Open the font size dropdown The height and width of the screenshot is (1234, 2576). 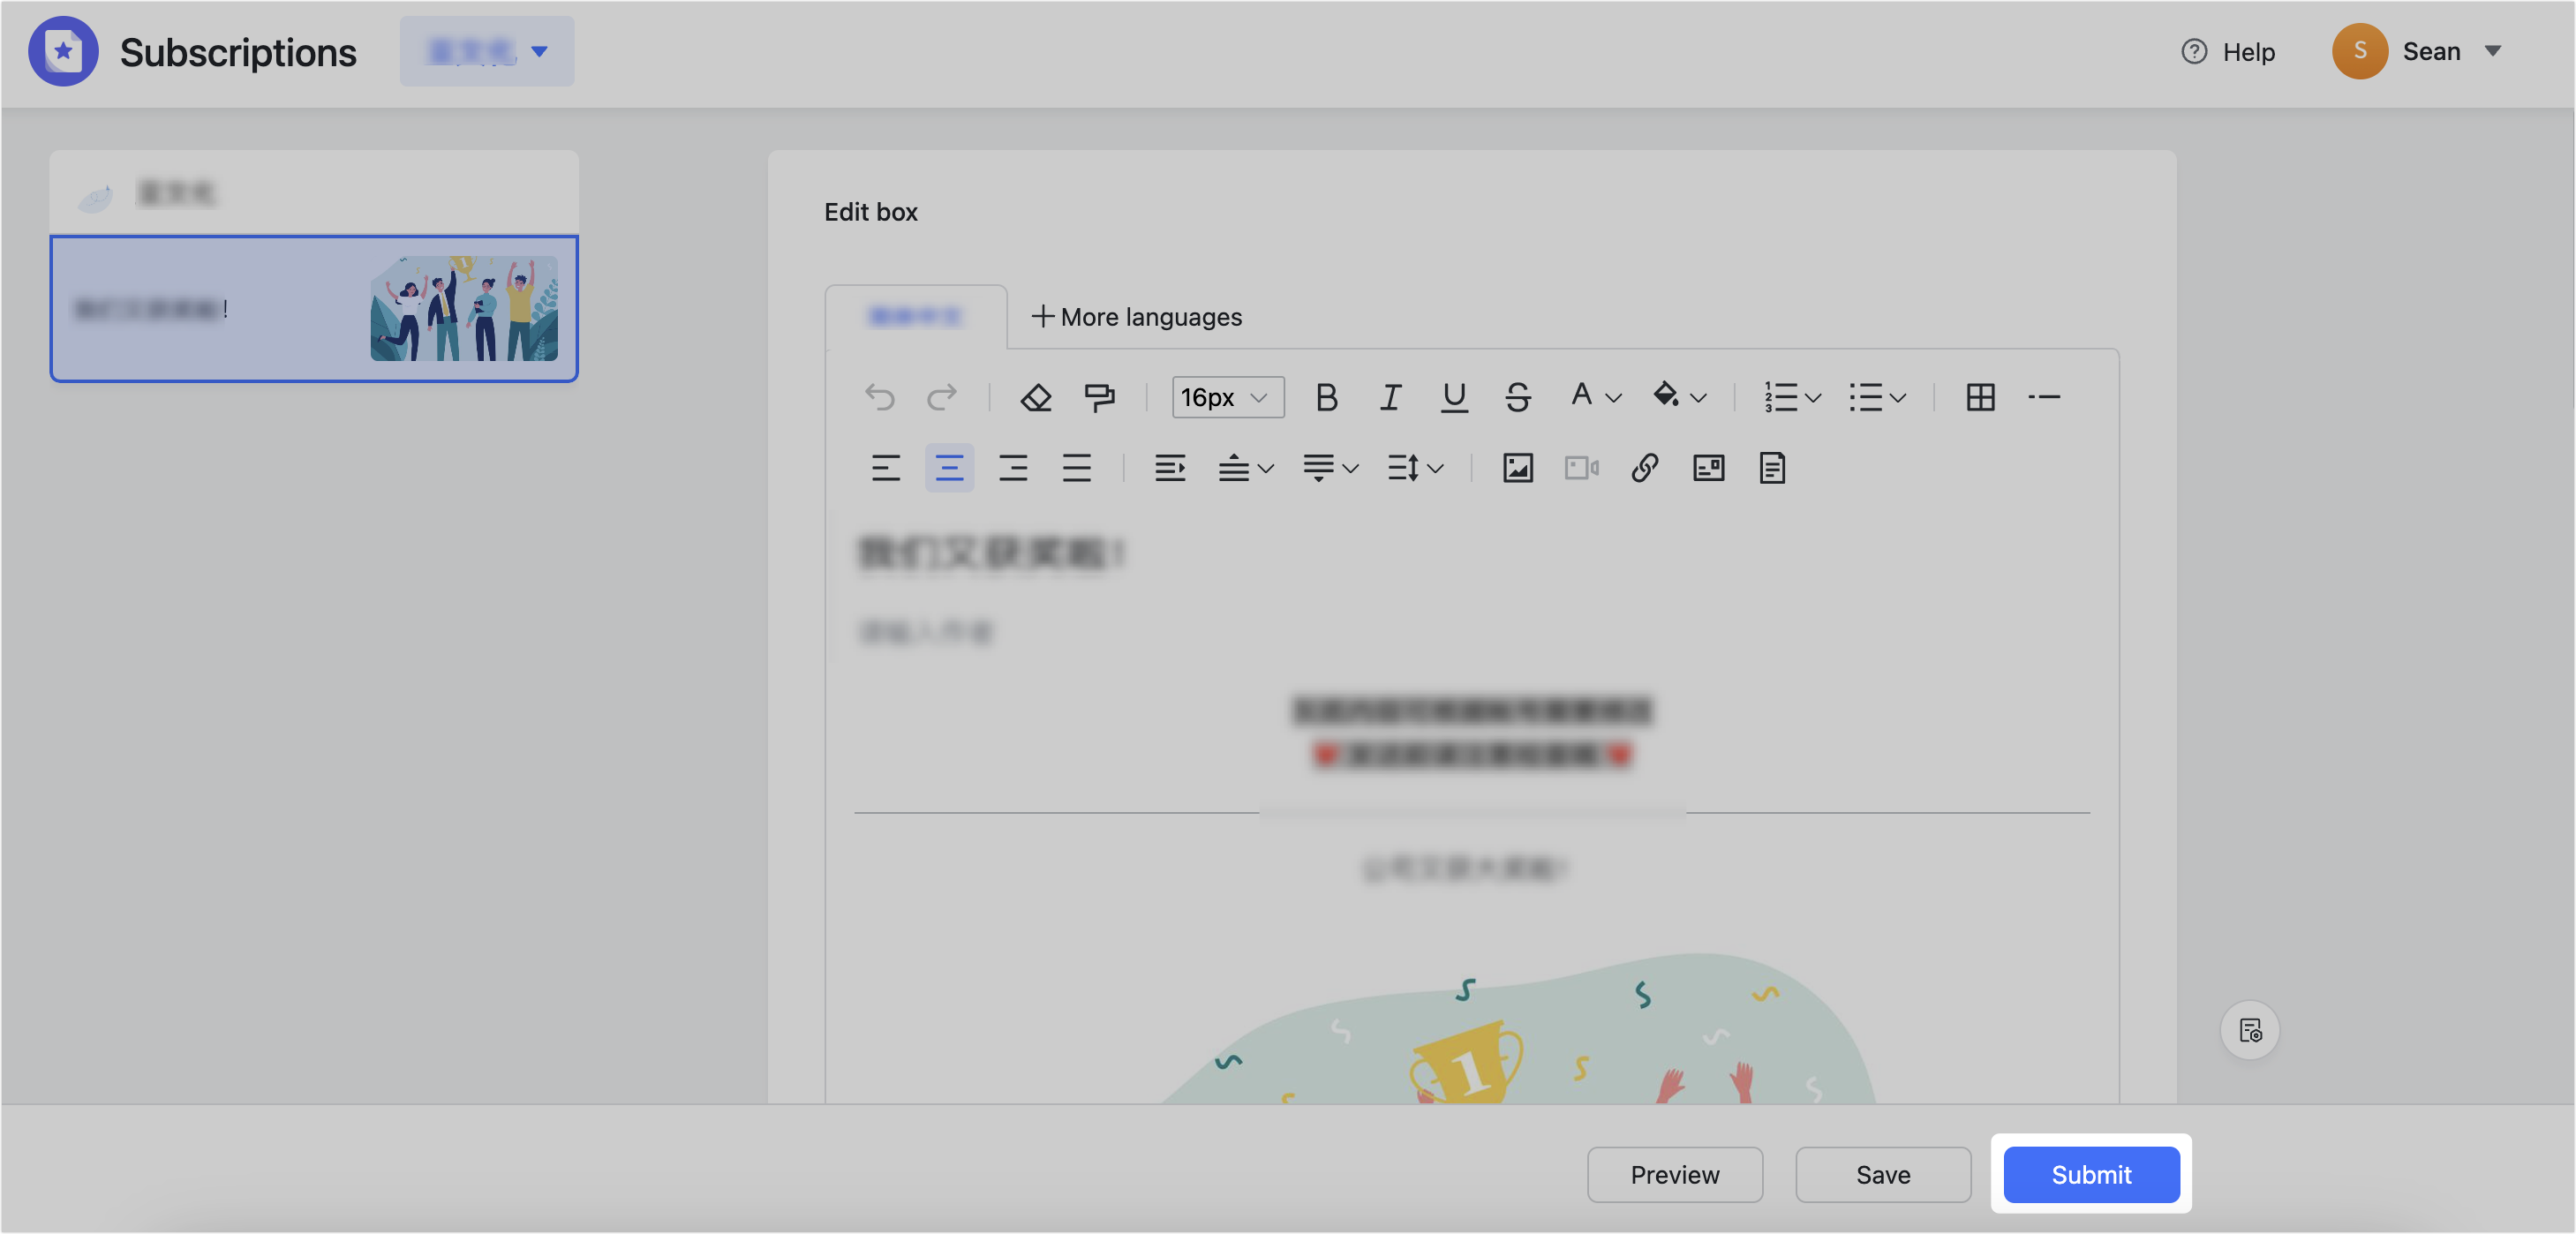click(x=1227, y=397)
